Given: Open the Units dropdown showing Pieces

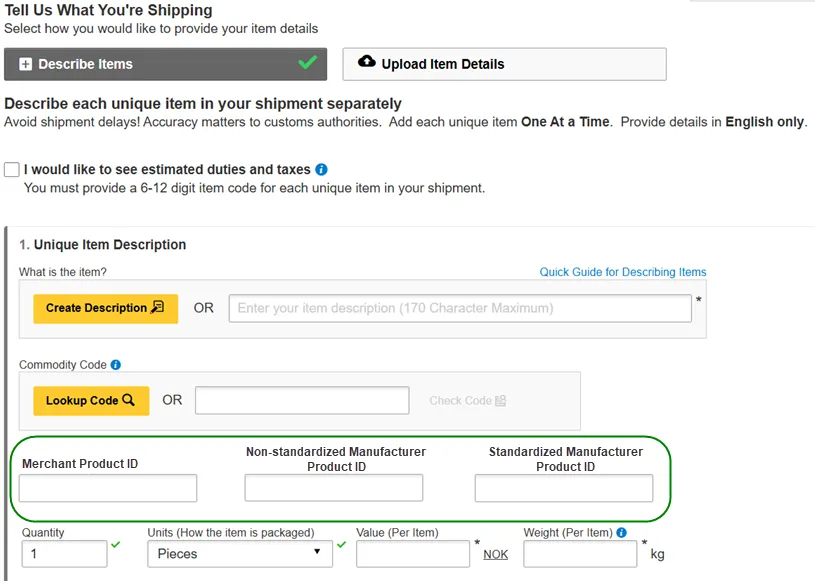Looking at the screenshot, I should click(x=240, y=554).
